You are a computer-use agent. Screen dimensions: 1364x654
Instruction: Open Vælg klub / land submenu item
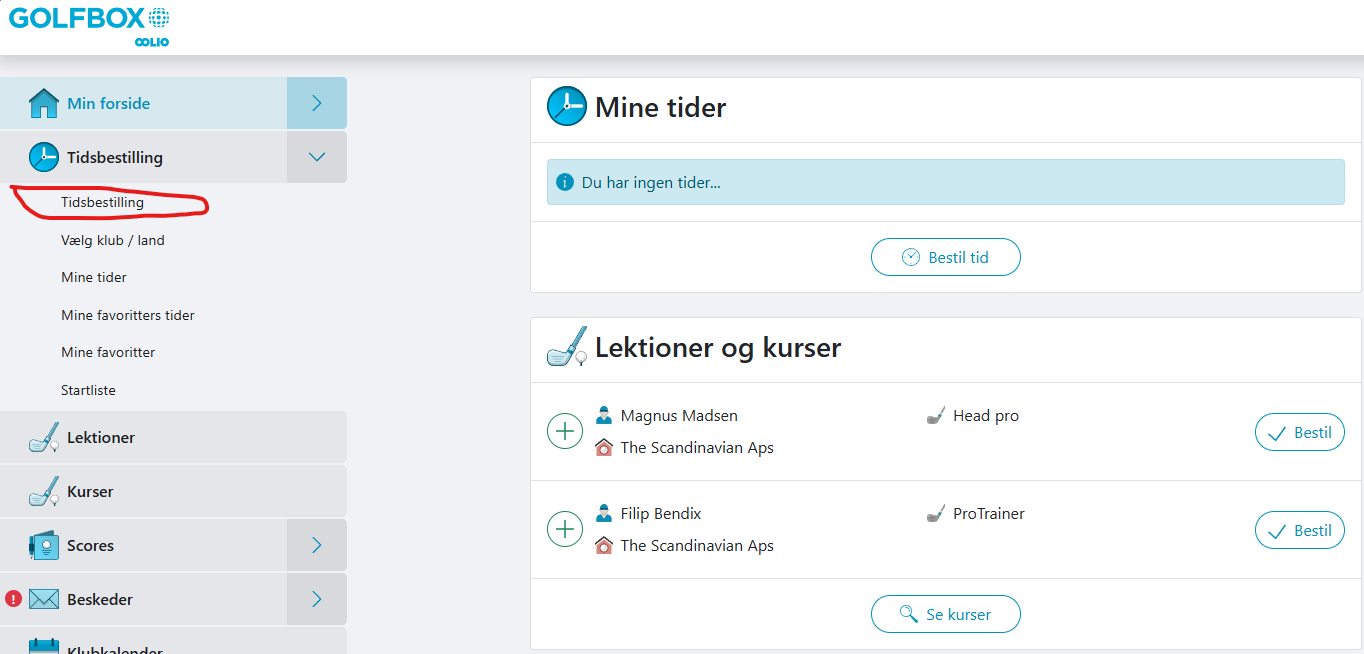click(x=113, y=240)
